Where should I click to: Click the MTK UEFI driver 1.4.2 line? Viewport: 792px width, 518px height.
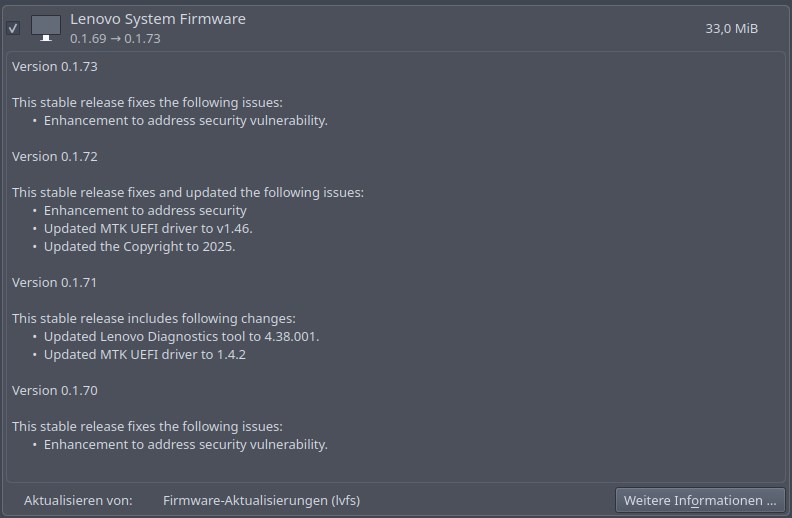click(x=144, y=354)
